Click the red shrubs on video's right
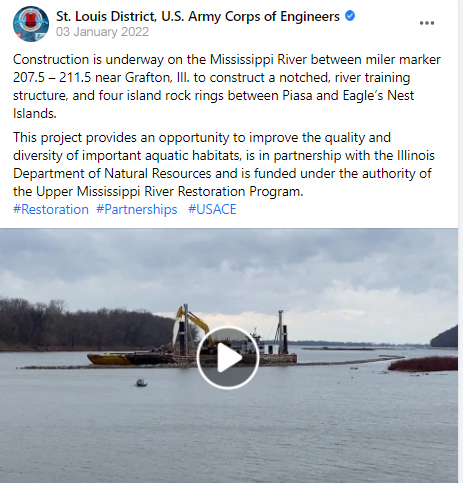The height and width of the screenshot is (483, 463). pos(423,364)
